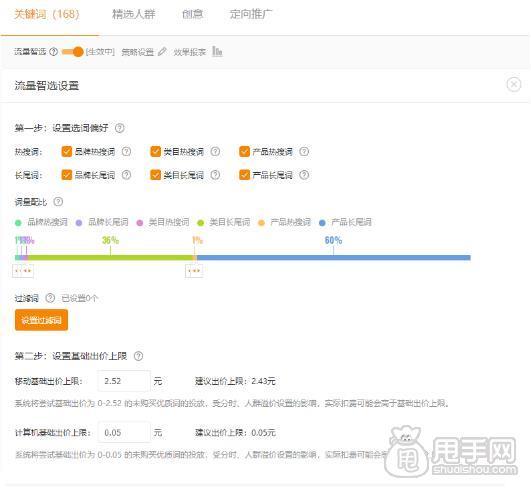This screenshot has height=489, width=531.
Task: Click the 策略设置 pencil edit icon
Action: pos(163,52)
